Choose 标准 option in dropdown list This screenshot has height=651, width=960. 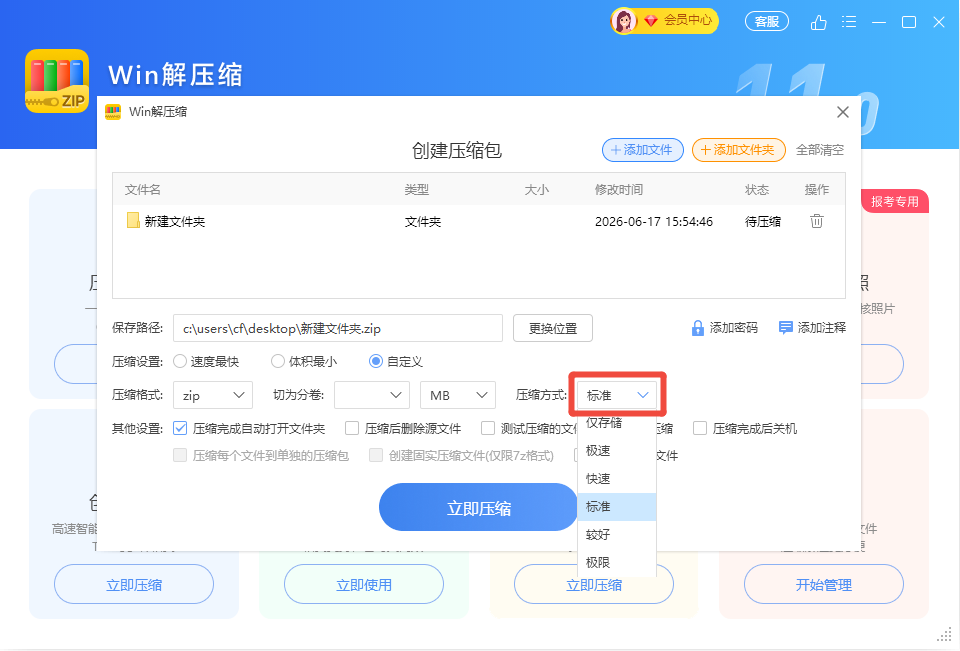pos(617,506)
